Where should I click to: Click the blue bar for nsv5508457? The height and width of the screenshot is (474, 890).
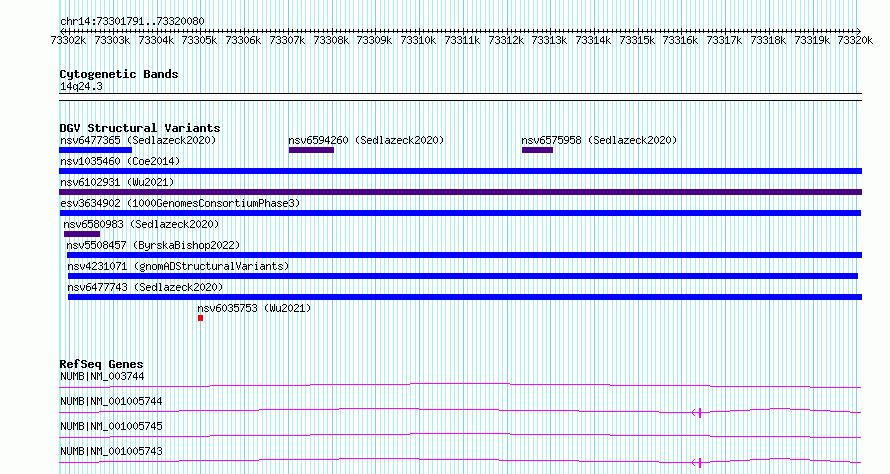[x=464, y=255]
